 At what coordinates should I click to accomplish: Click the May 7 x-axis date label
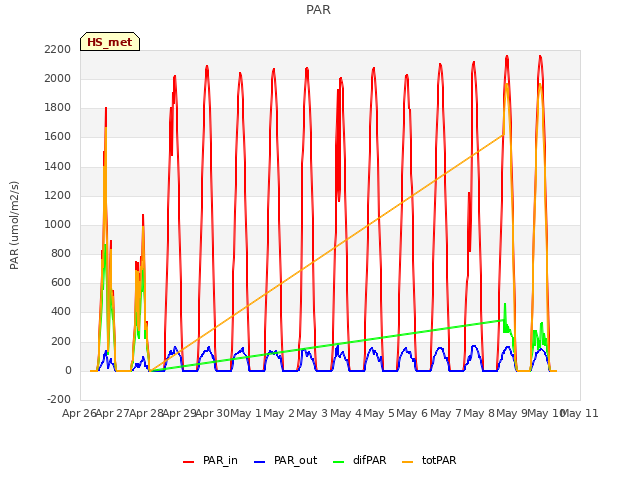coord(446,414)
